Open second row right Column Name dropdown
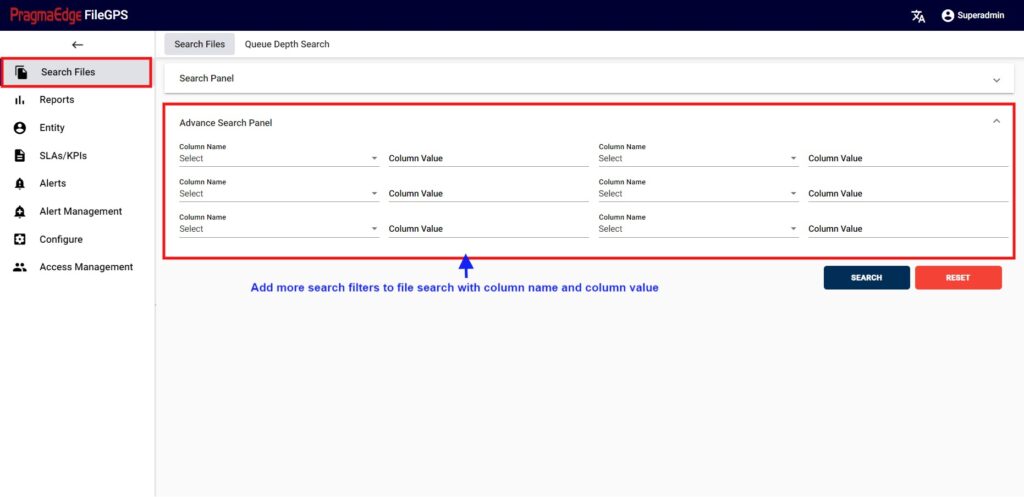Image resolution: width=1024 pixels, height=497 pixels. 698,193
